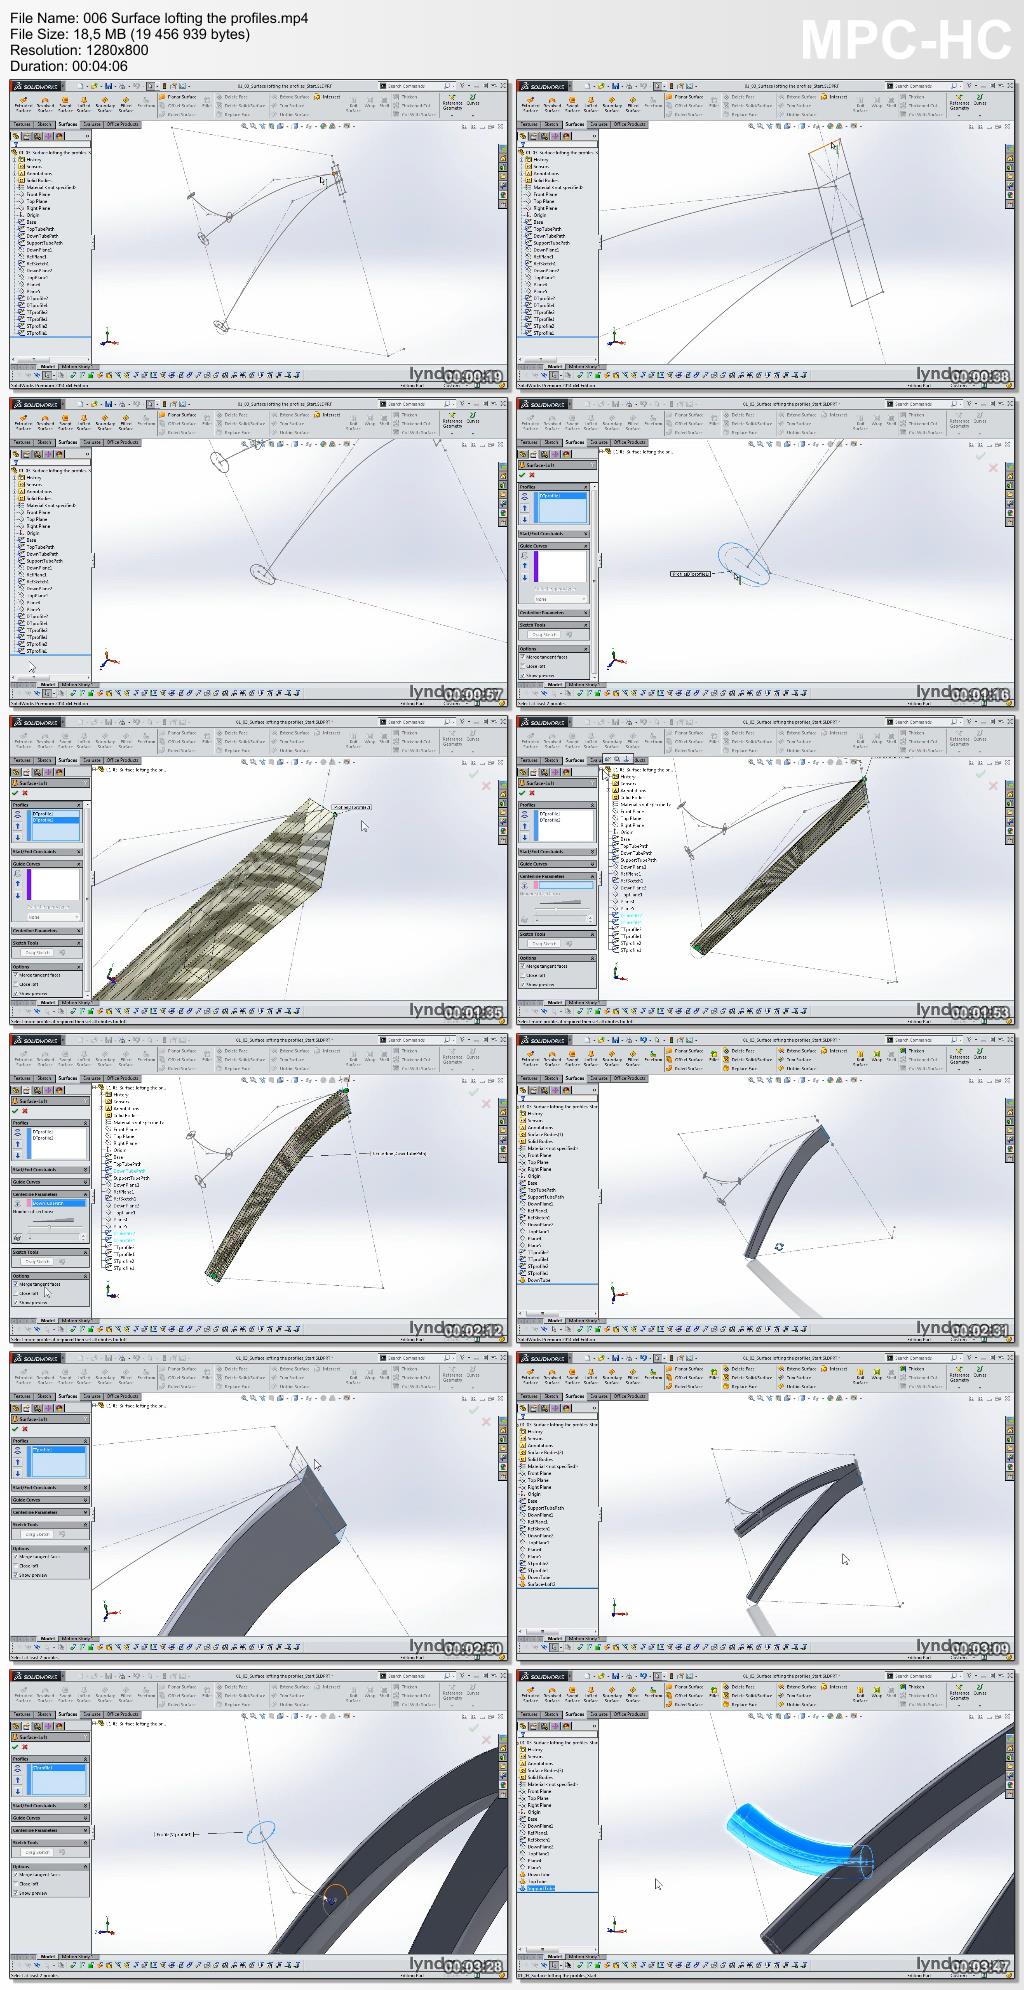The height and width of the screenshot is (1990, 1024).
Task: Toggle Show preview checkbox in 00:01:16 frame
Action: (523, 675)
